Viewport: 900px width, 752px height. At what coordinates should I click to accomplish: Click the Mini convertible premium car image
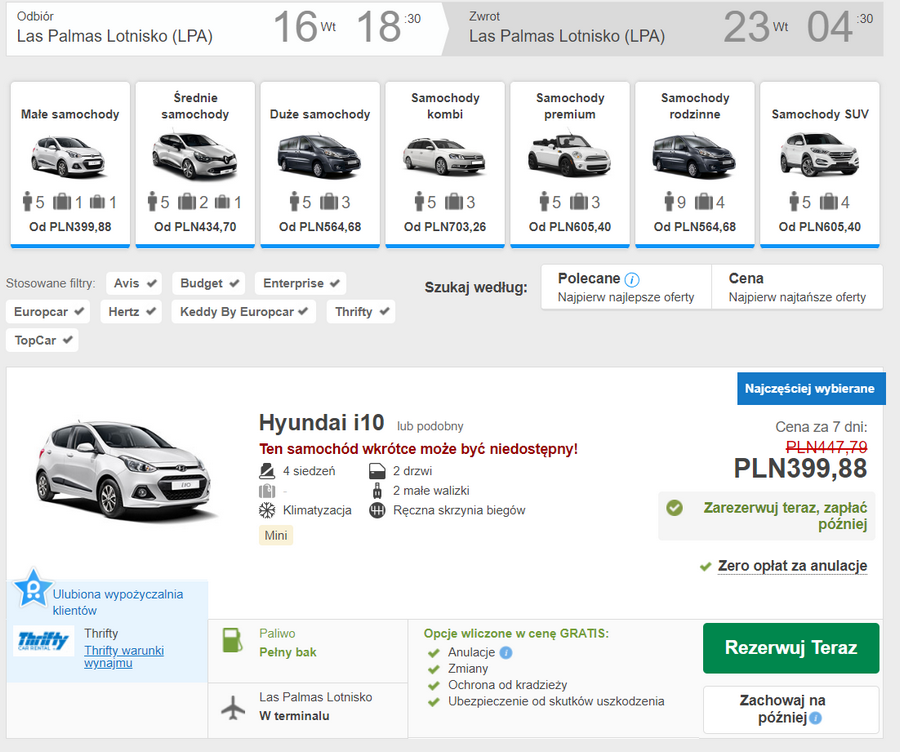pos(569,155)
